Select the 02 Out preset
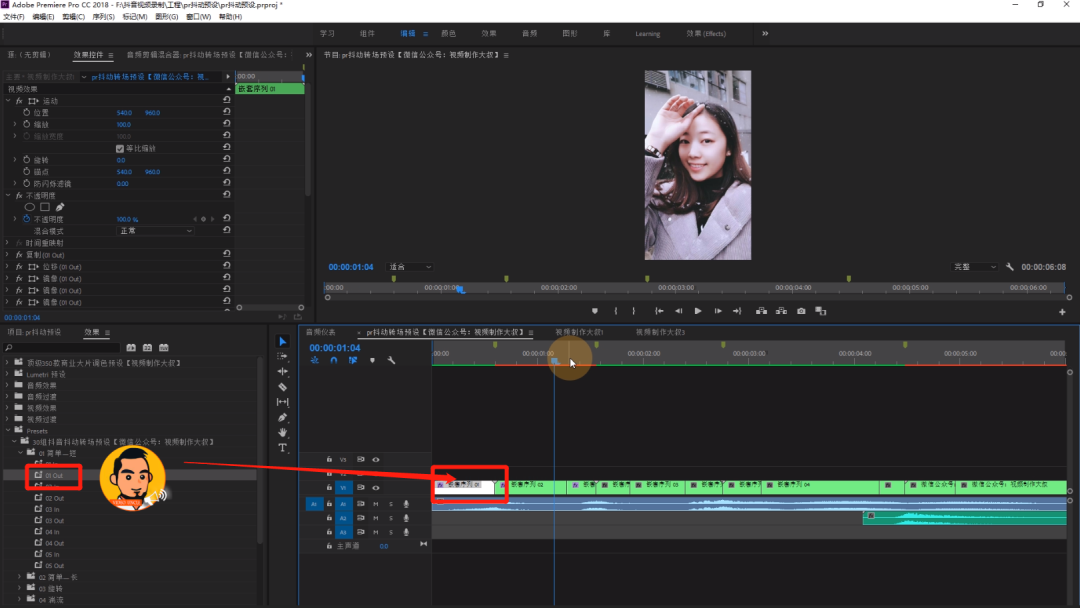Image resolution: width=1080 pixels, height=608 pixels. pos(54,498)
